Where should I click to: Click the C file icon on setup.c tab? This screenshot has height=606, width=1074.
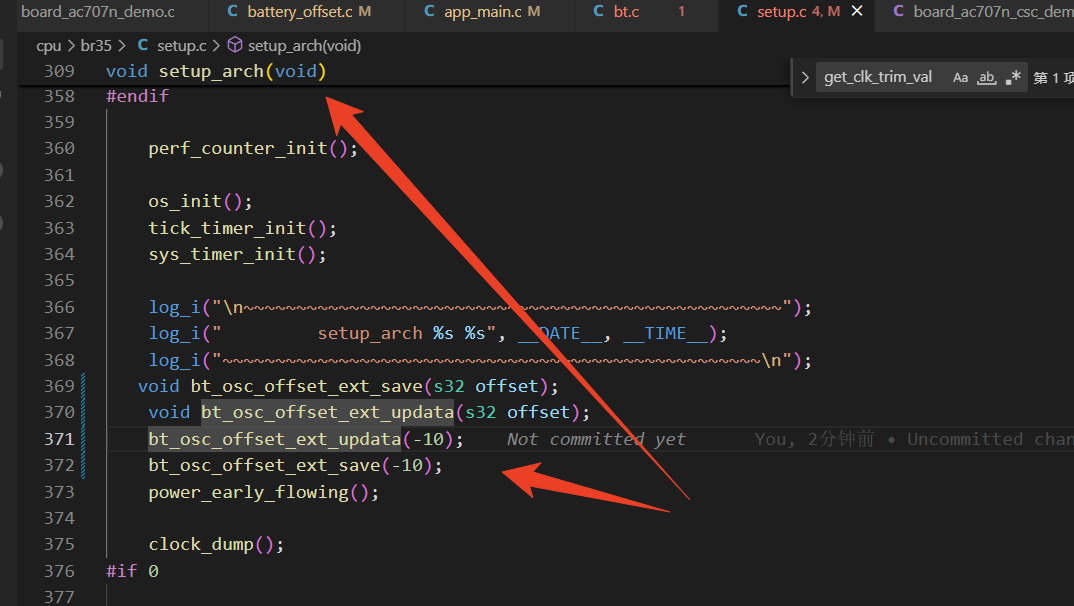(742, 11)
